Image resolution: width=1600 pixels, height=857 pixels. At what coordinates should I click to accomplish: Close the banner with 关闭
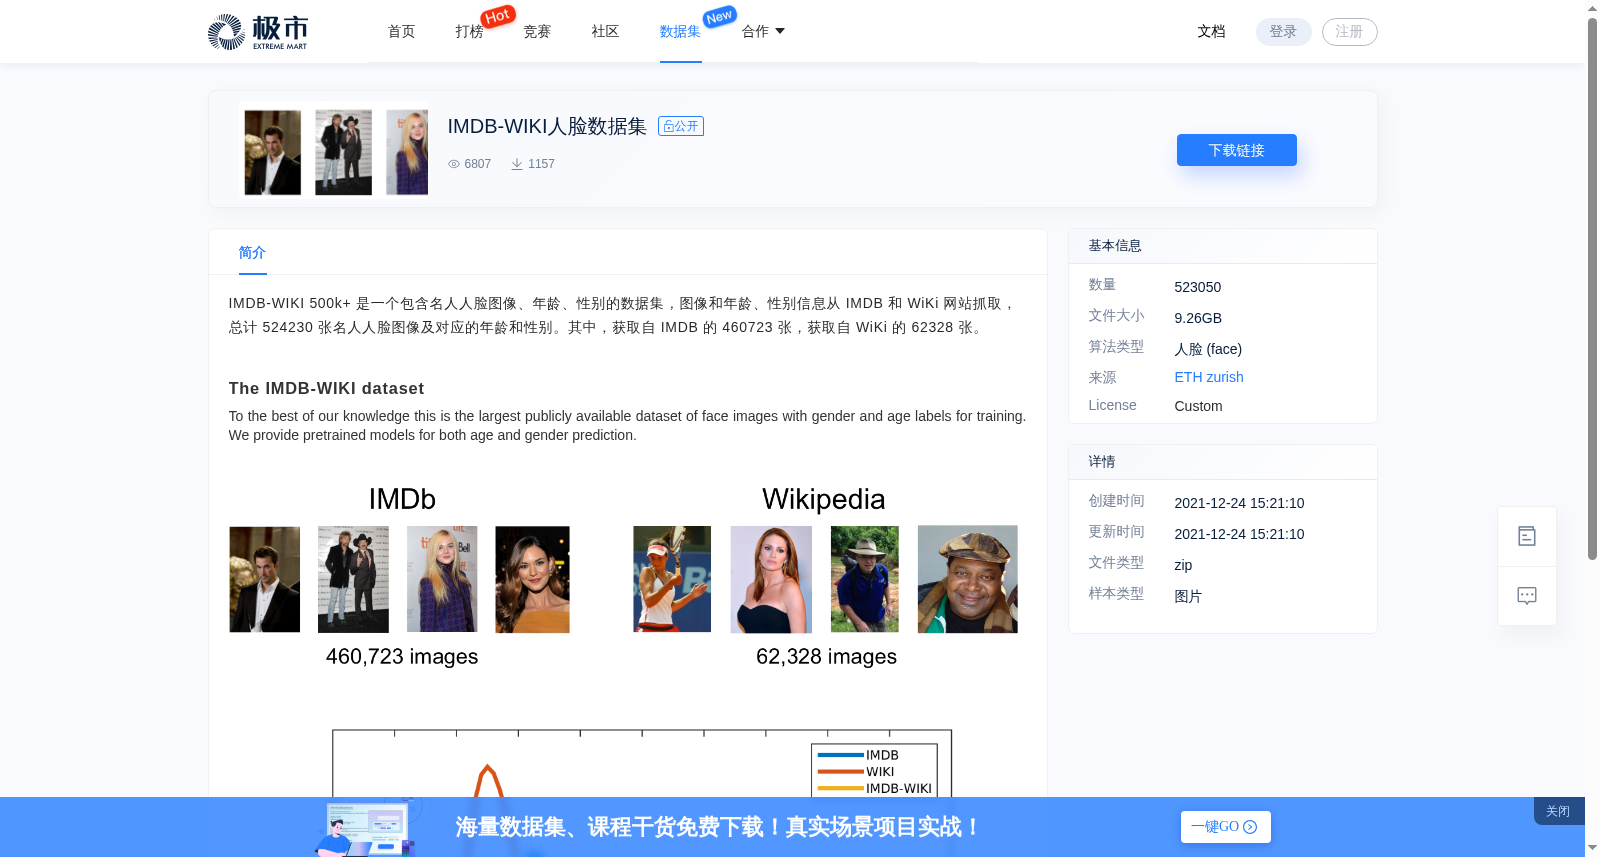[1558, 811]
